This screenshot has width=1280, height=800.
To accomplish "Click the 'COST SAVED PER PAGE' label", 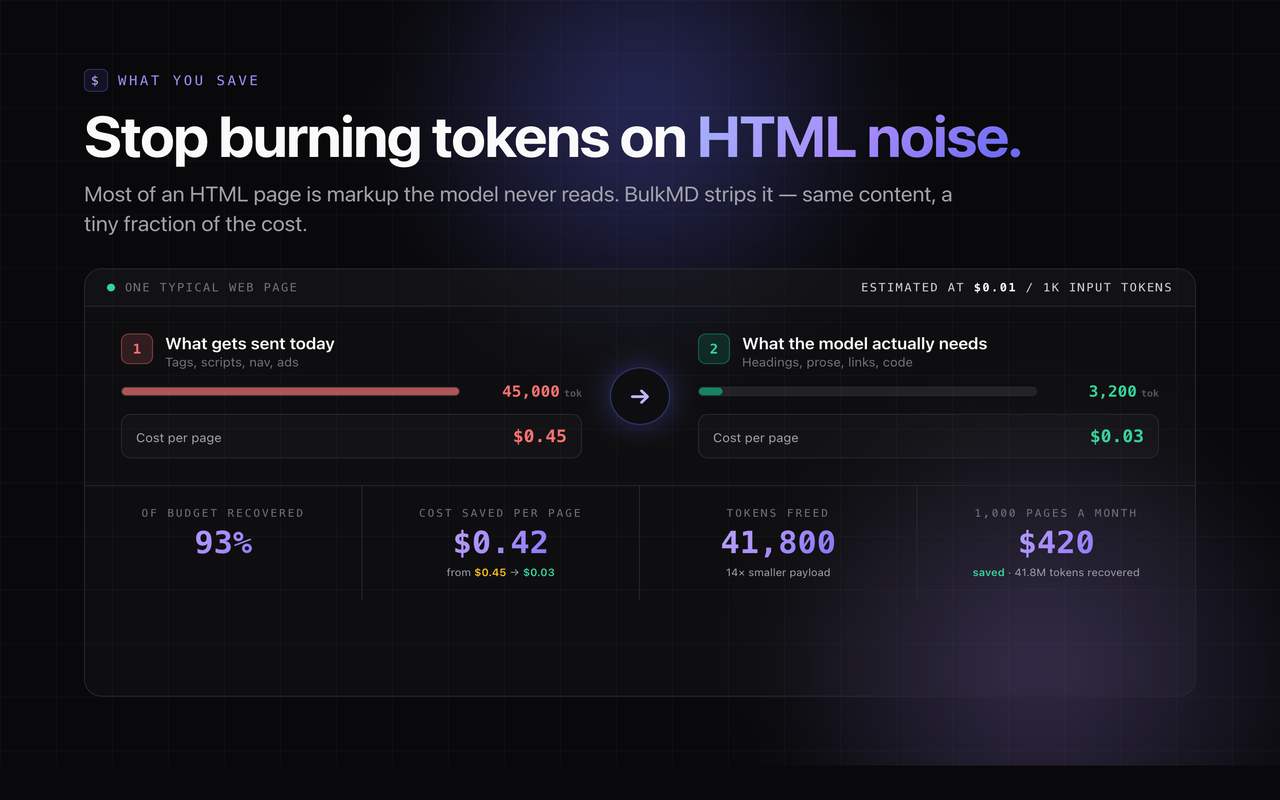I will tap(500, 513).
